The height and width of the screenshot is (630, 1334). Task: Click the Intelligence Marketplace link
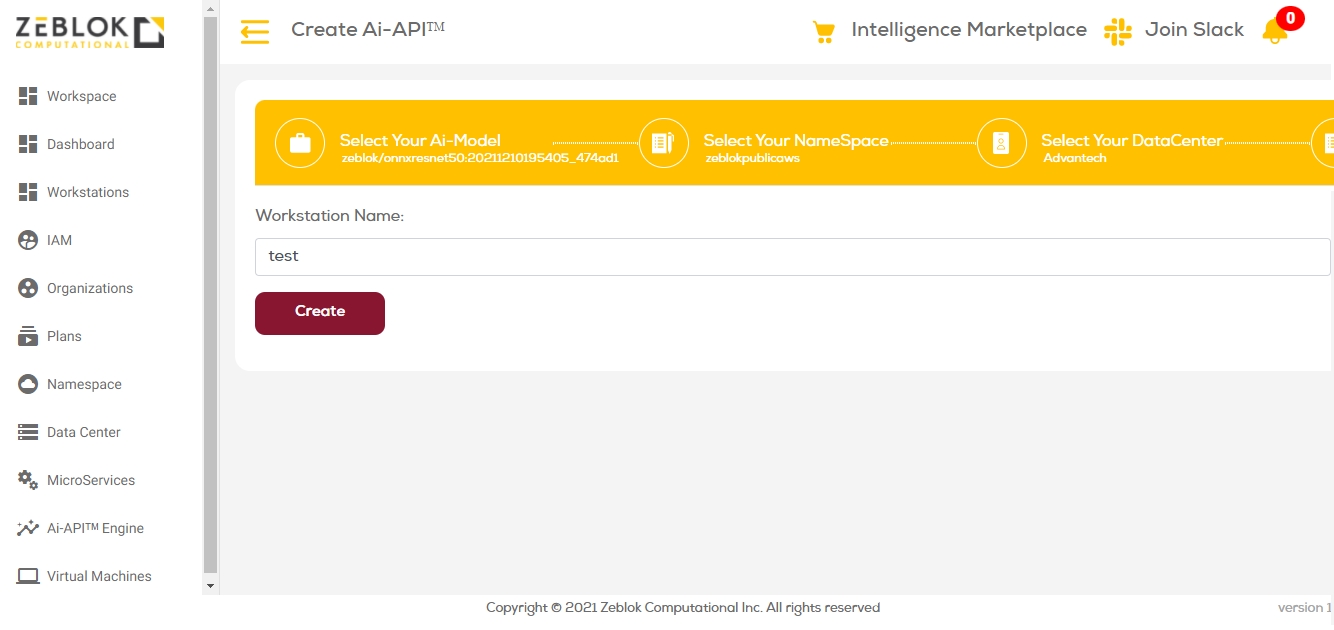(x=968, y=30)
